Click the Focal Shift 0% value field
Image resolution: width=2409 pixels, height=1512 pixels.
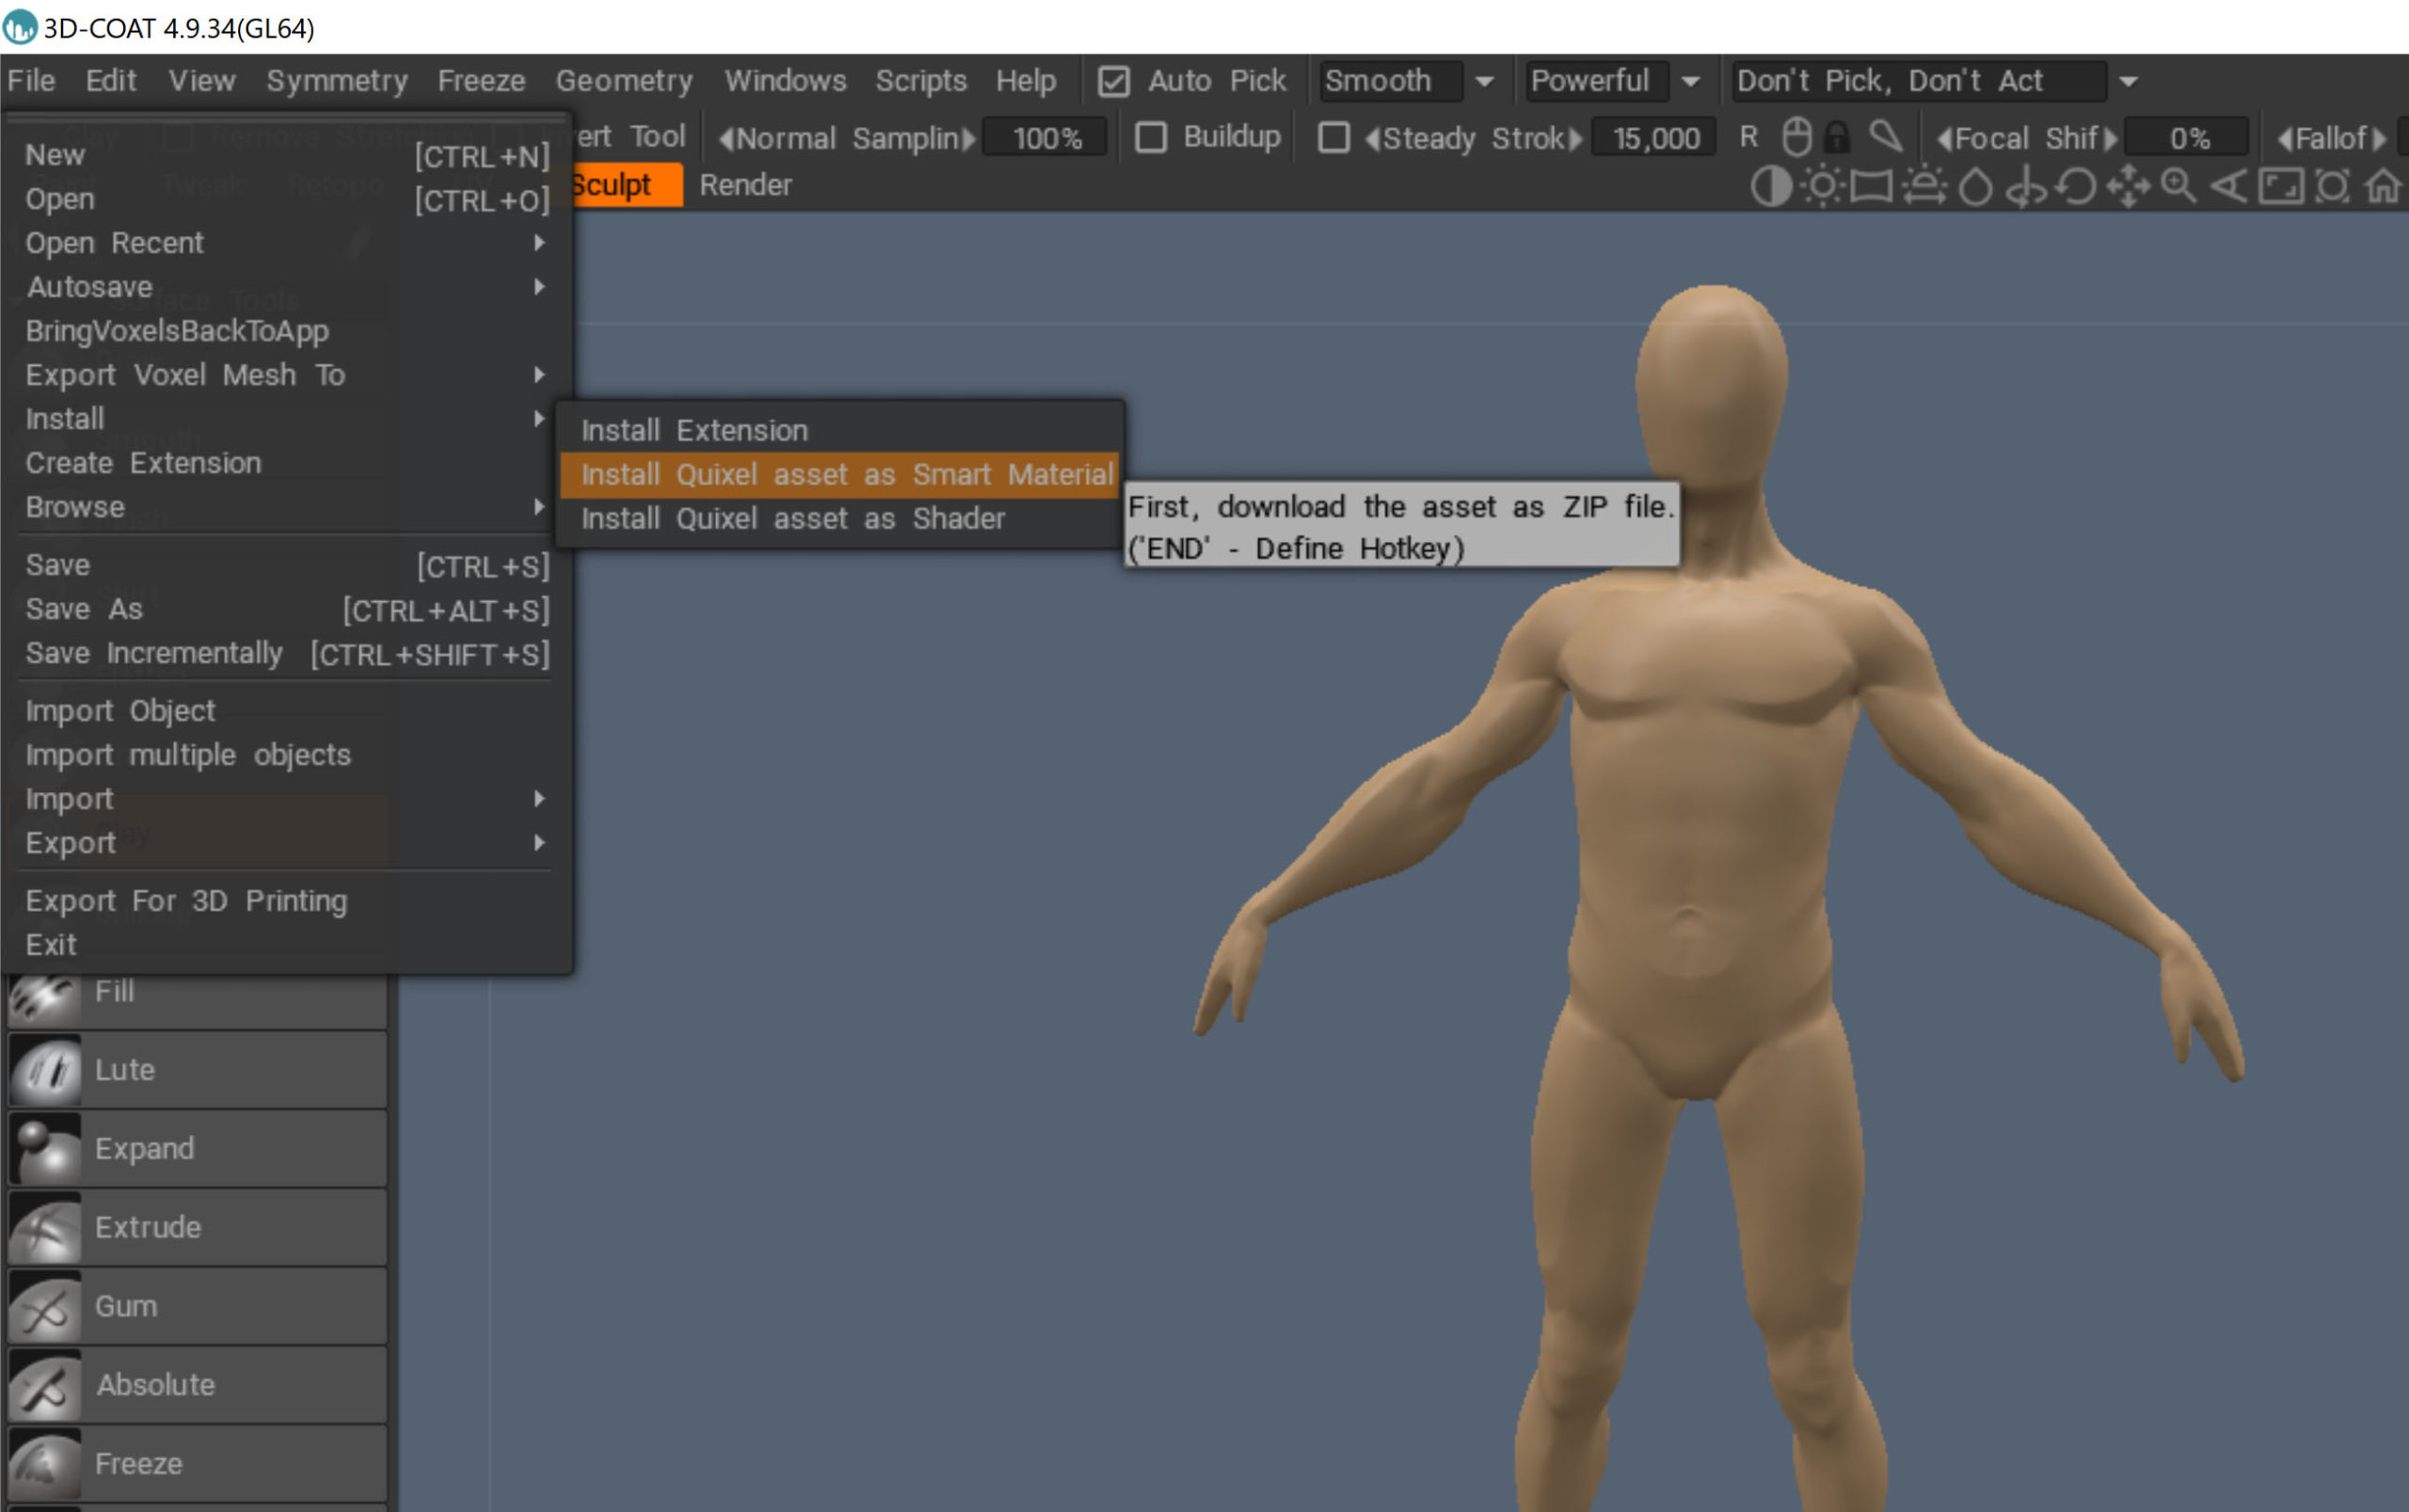point(2188,138)
